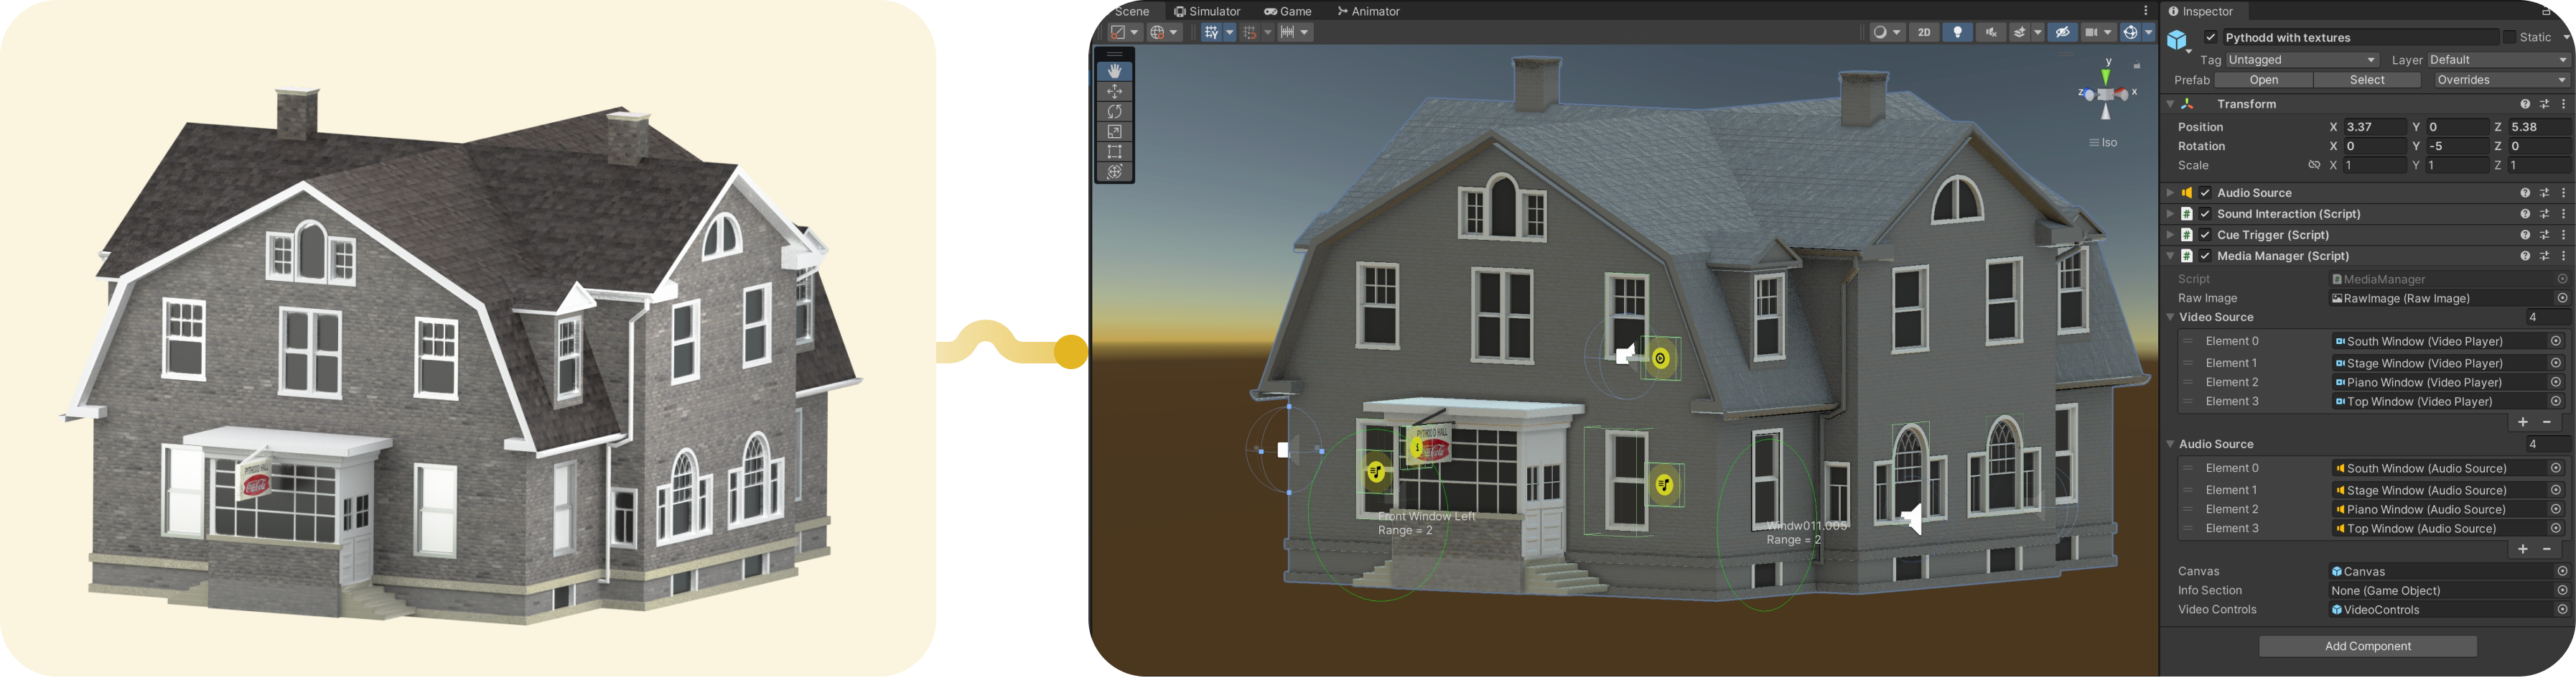Select the Scale tool

[x=1114, y=131]
